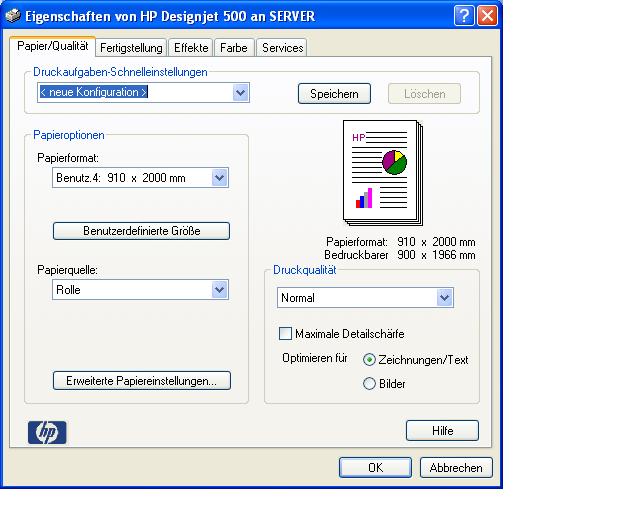Click the Löschen button
Viewport: 640px width, 512px height.
tap(424, 94)
